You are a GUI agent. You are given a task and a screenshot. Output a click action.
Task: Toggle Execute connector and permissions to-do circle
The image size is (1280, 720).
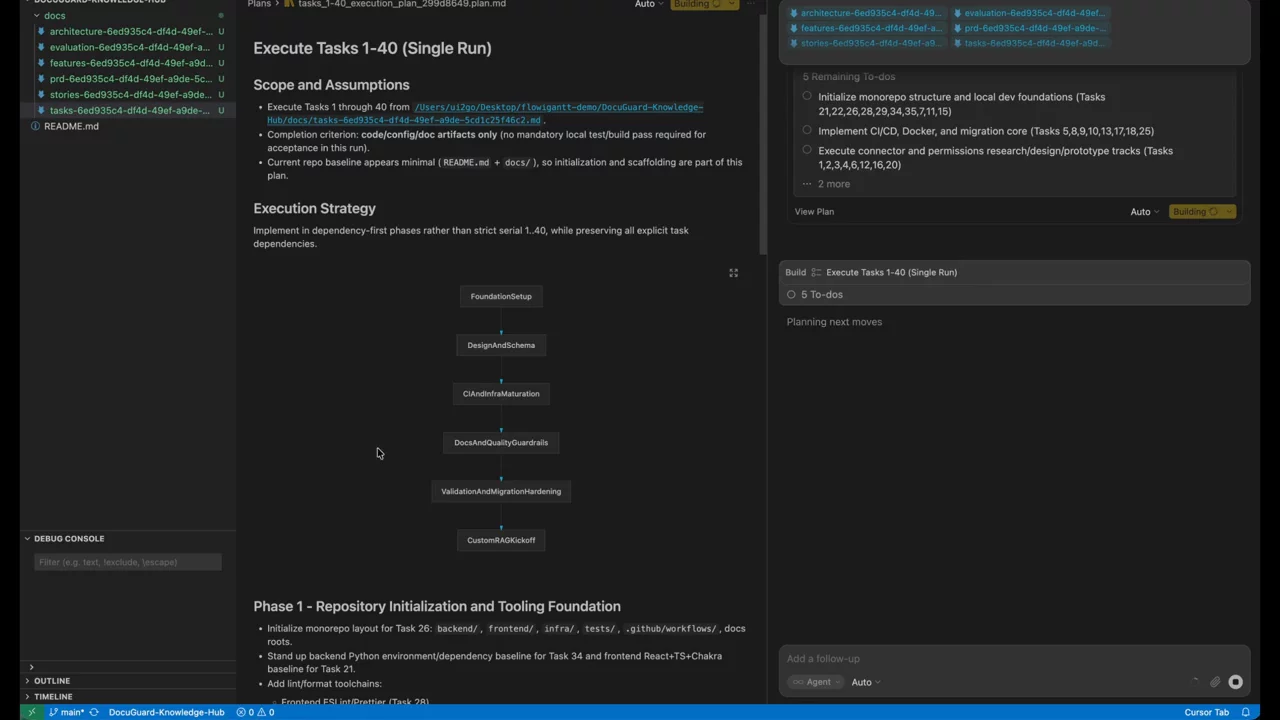pyautogui.click(x=807, y=150)
